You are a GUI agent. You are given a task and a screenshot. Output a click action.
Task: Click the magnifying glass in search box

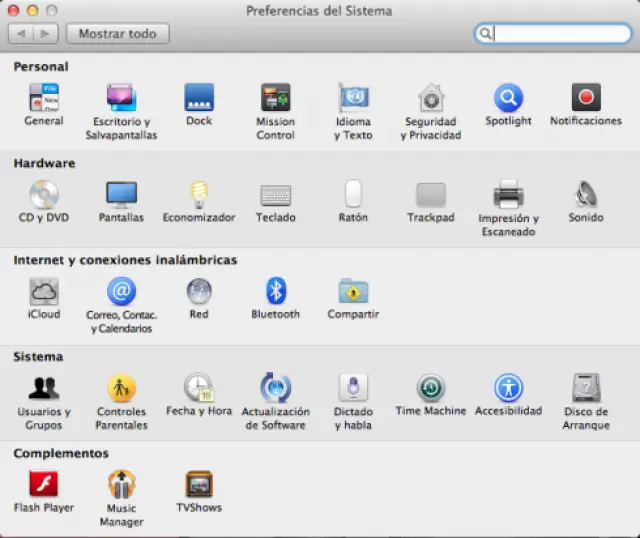click(x=485, y=33)
